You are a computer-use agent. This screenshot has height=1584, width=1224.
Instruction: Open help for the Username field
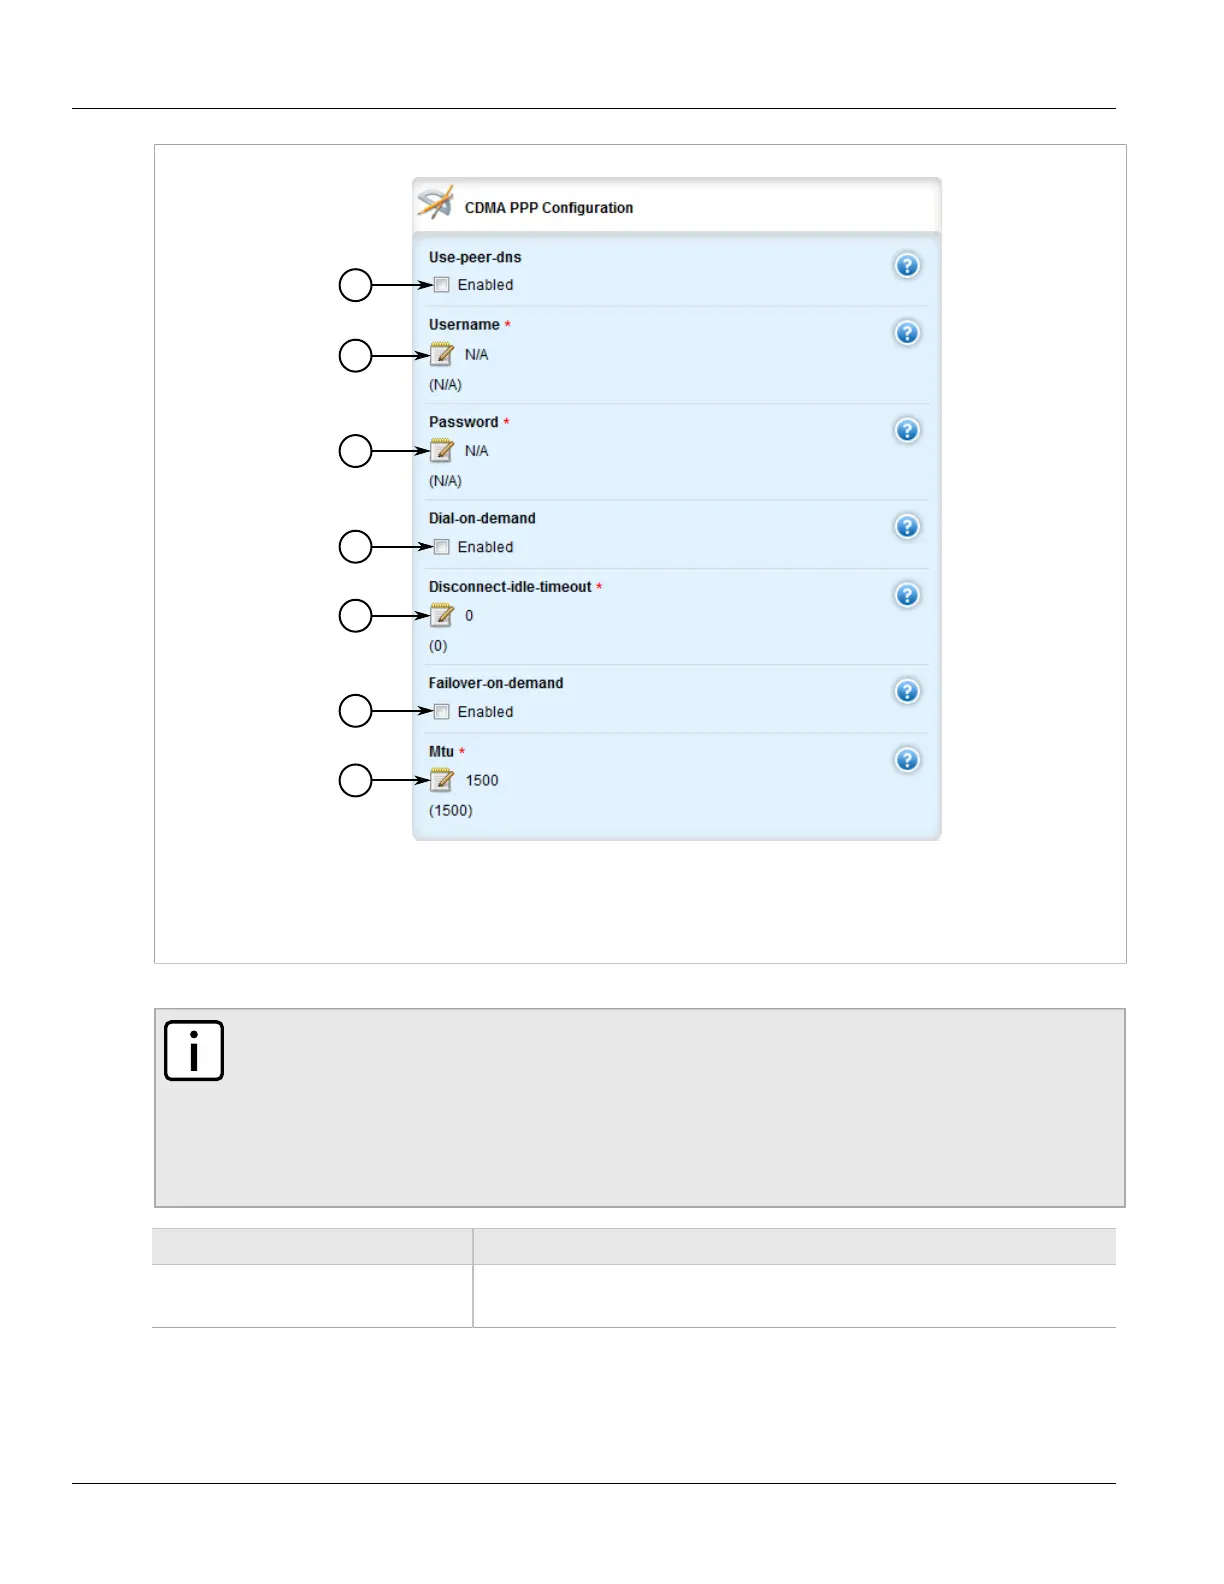[x=907, y=333]
